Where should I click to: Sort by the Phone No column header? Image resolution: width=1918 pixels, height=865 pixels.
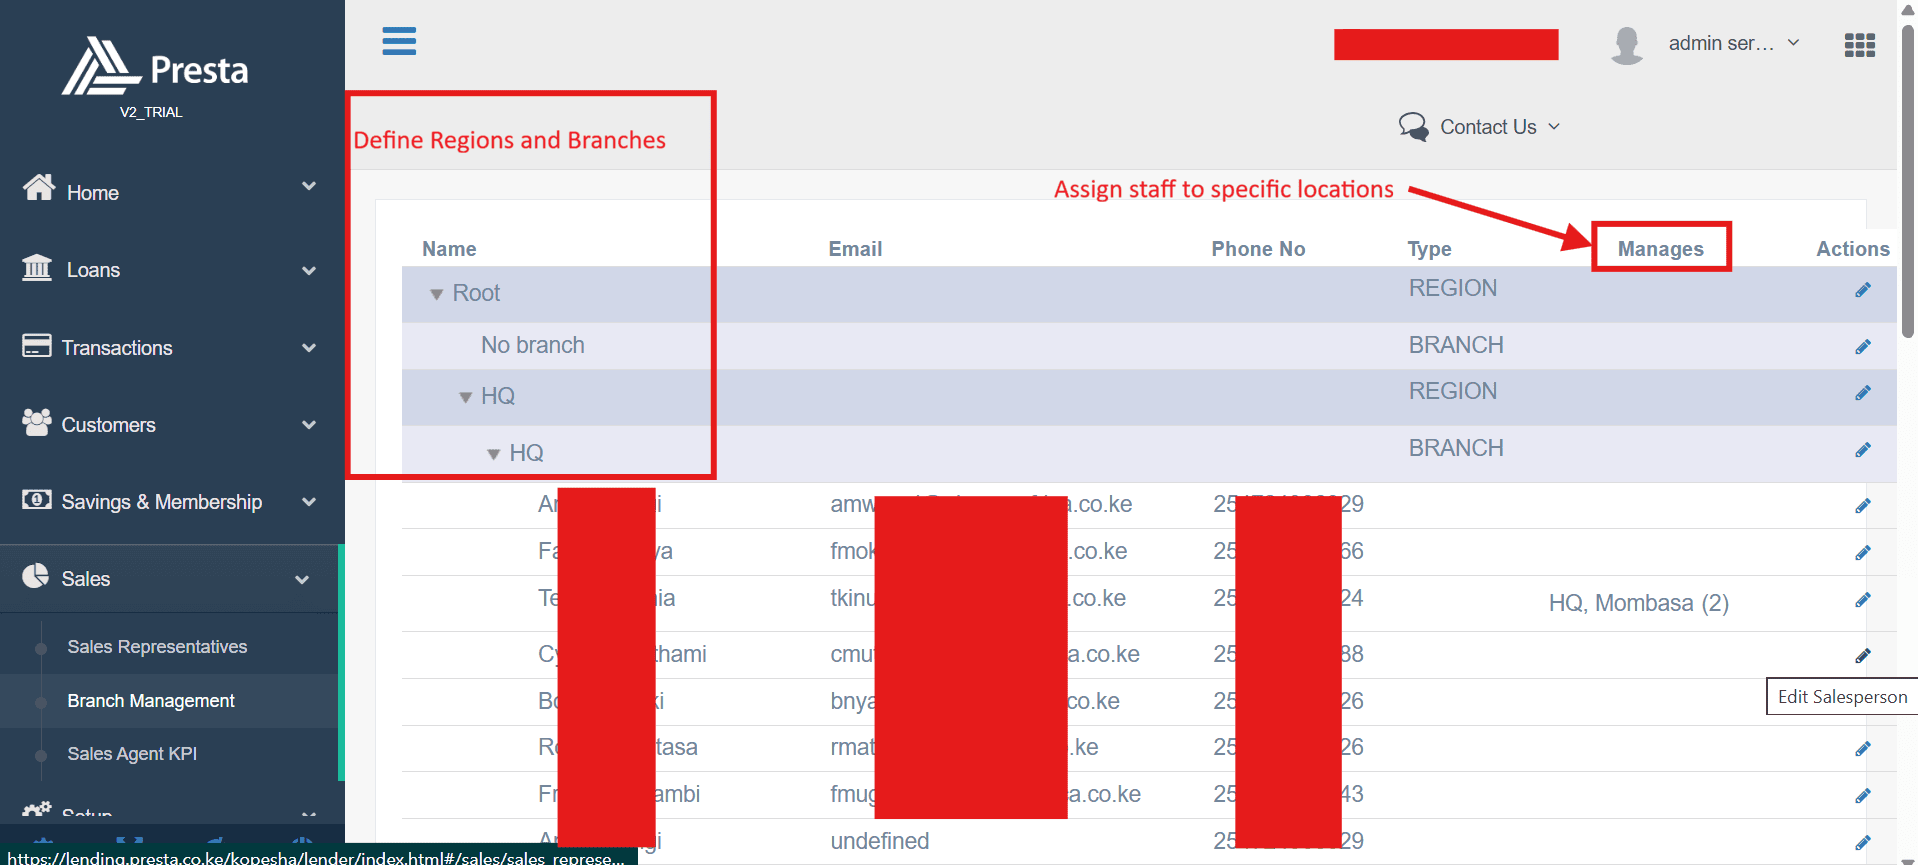coord(1258,249)
